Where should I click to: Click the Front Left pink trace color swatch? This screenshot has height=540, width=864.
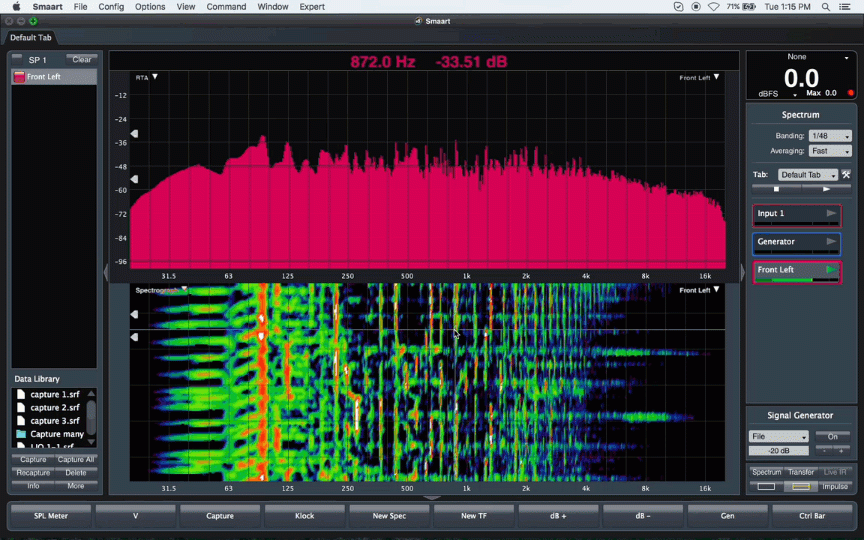(x=19, y=77)
